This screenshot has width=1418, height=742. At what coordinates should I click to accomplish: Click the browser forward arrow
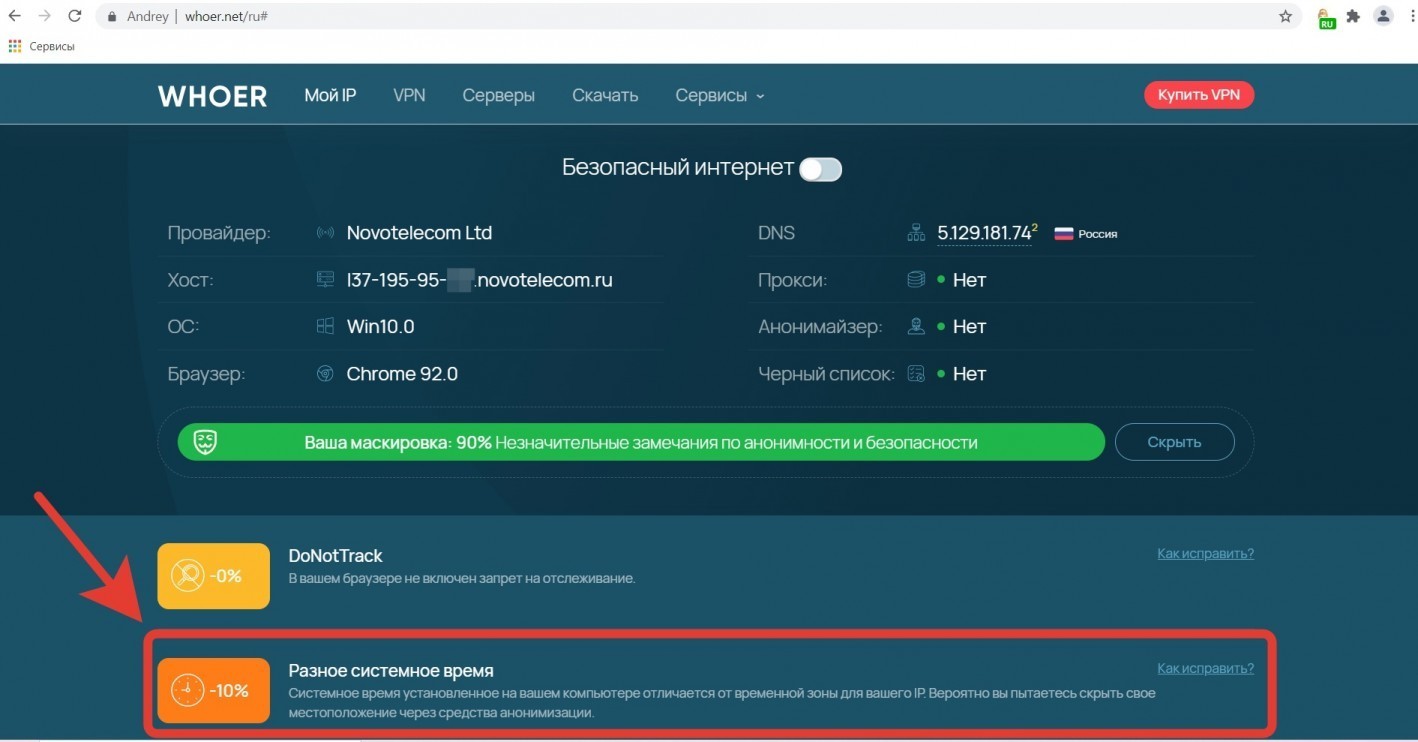click(x=44, y=16)
